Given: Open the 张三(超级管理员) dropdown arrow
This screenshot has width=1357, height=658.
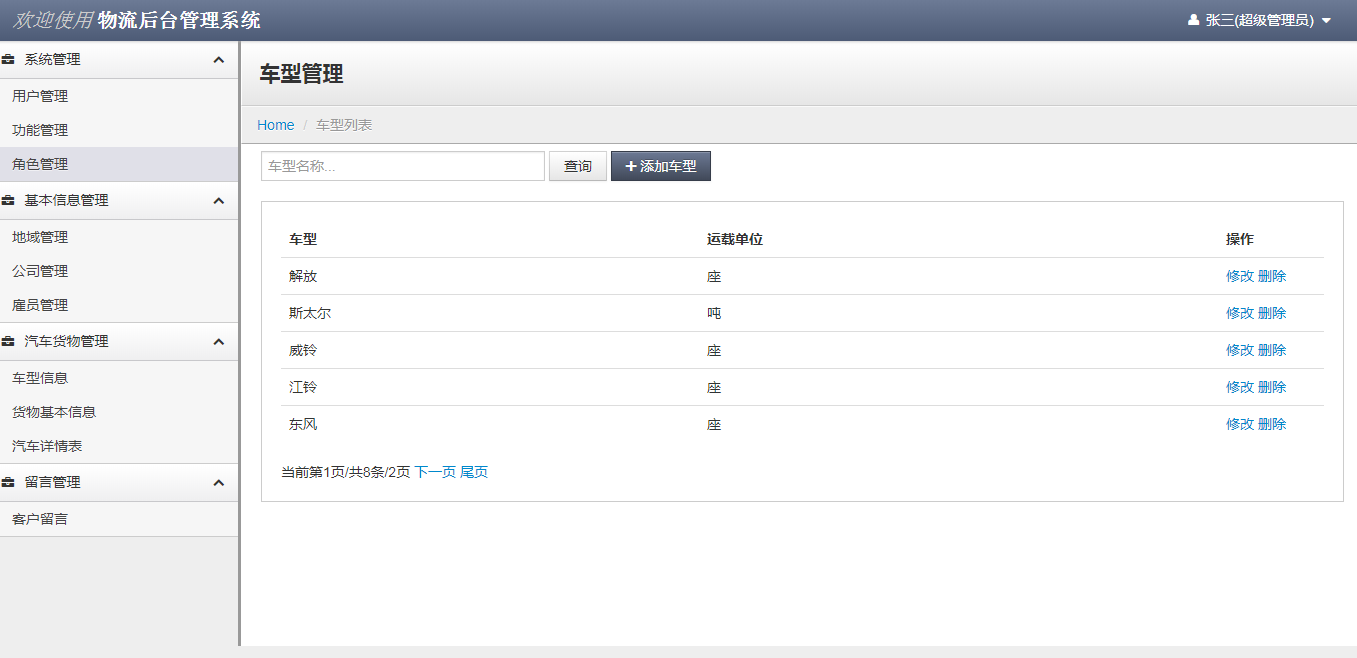Looking at the screenshot, I should coord(1326,21).
